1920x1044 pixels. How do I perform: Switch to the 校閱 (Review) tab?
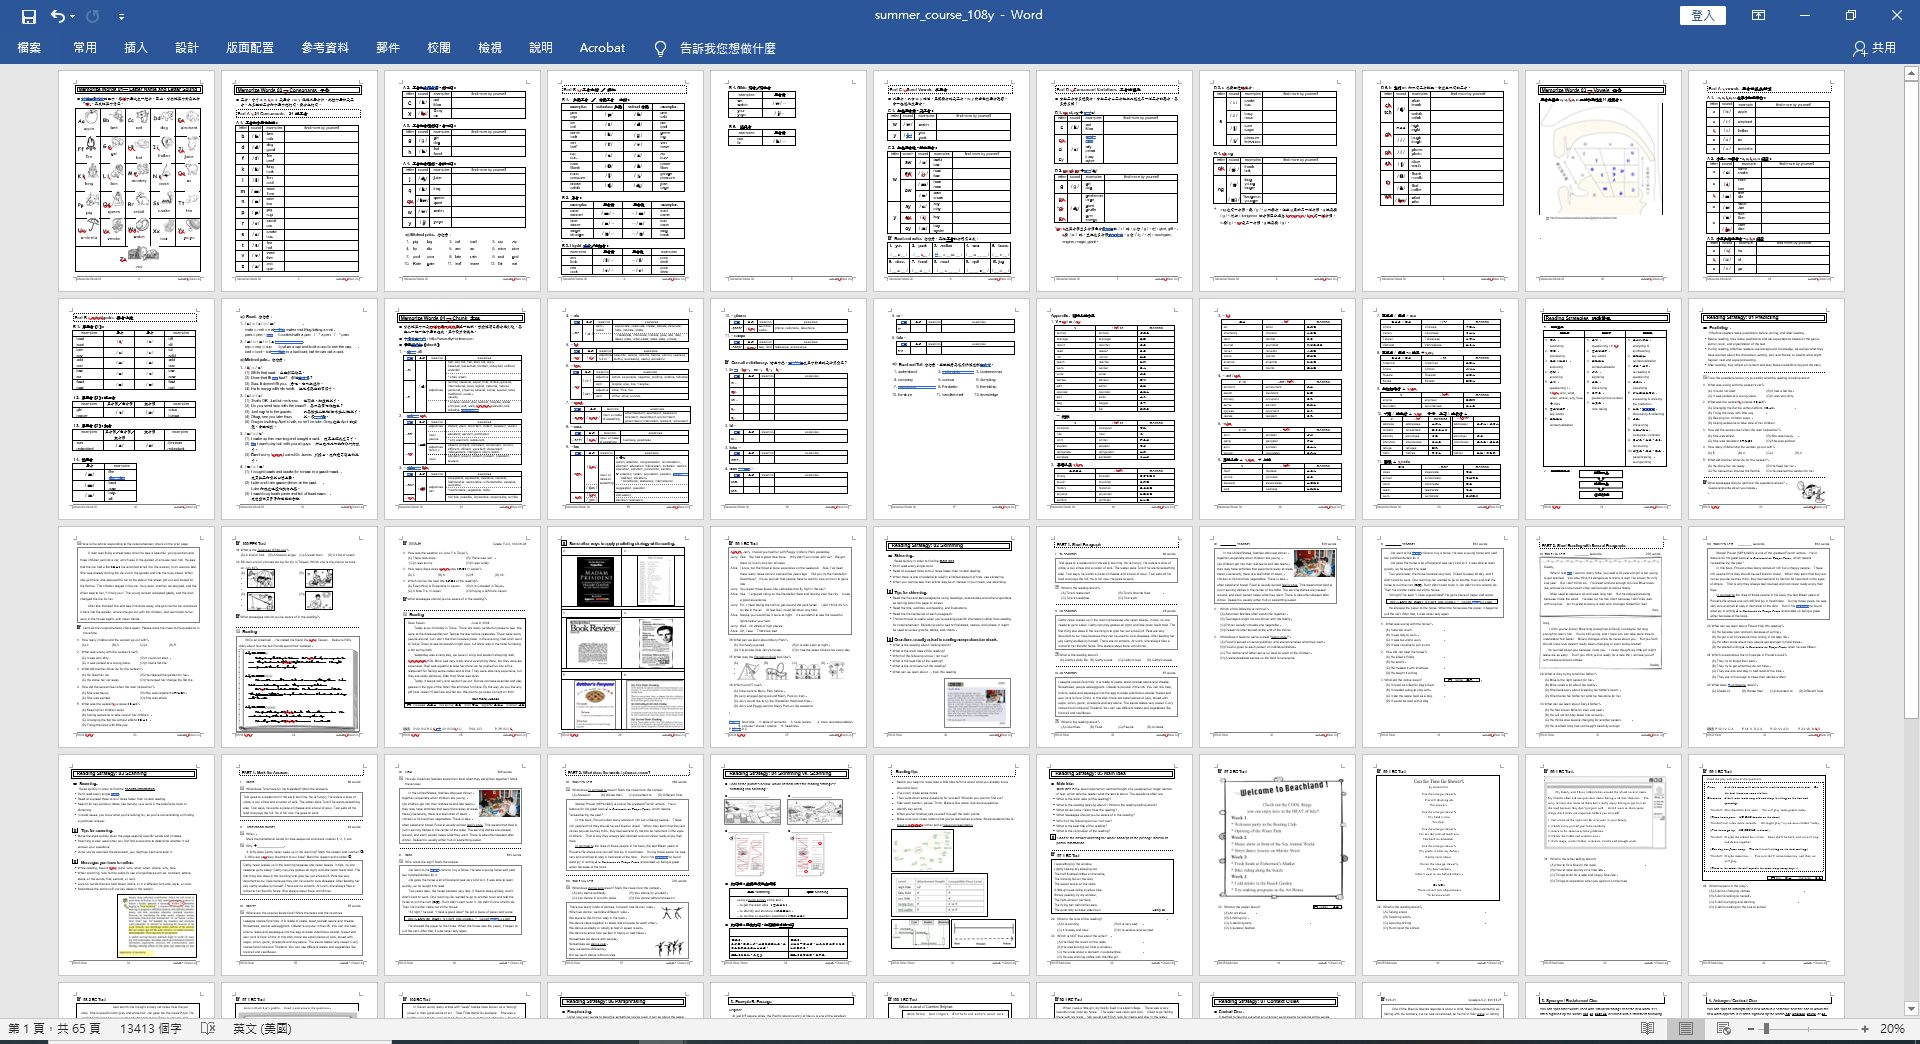tap(439, 48)
